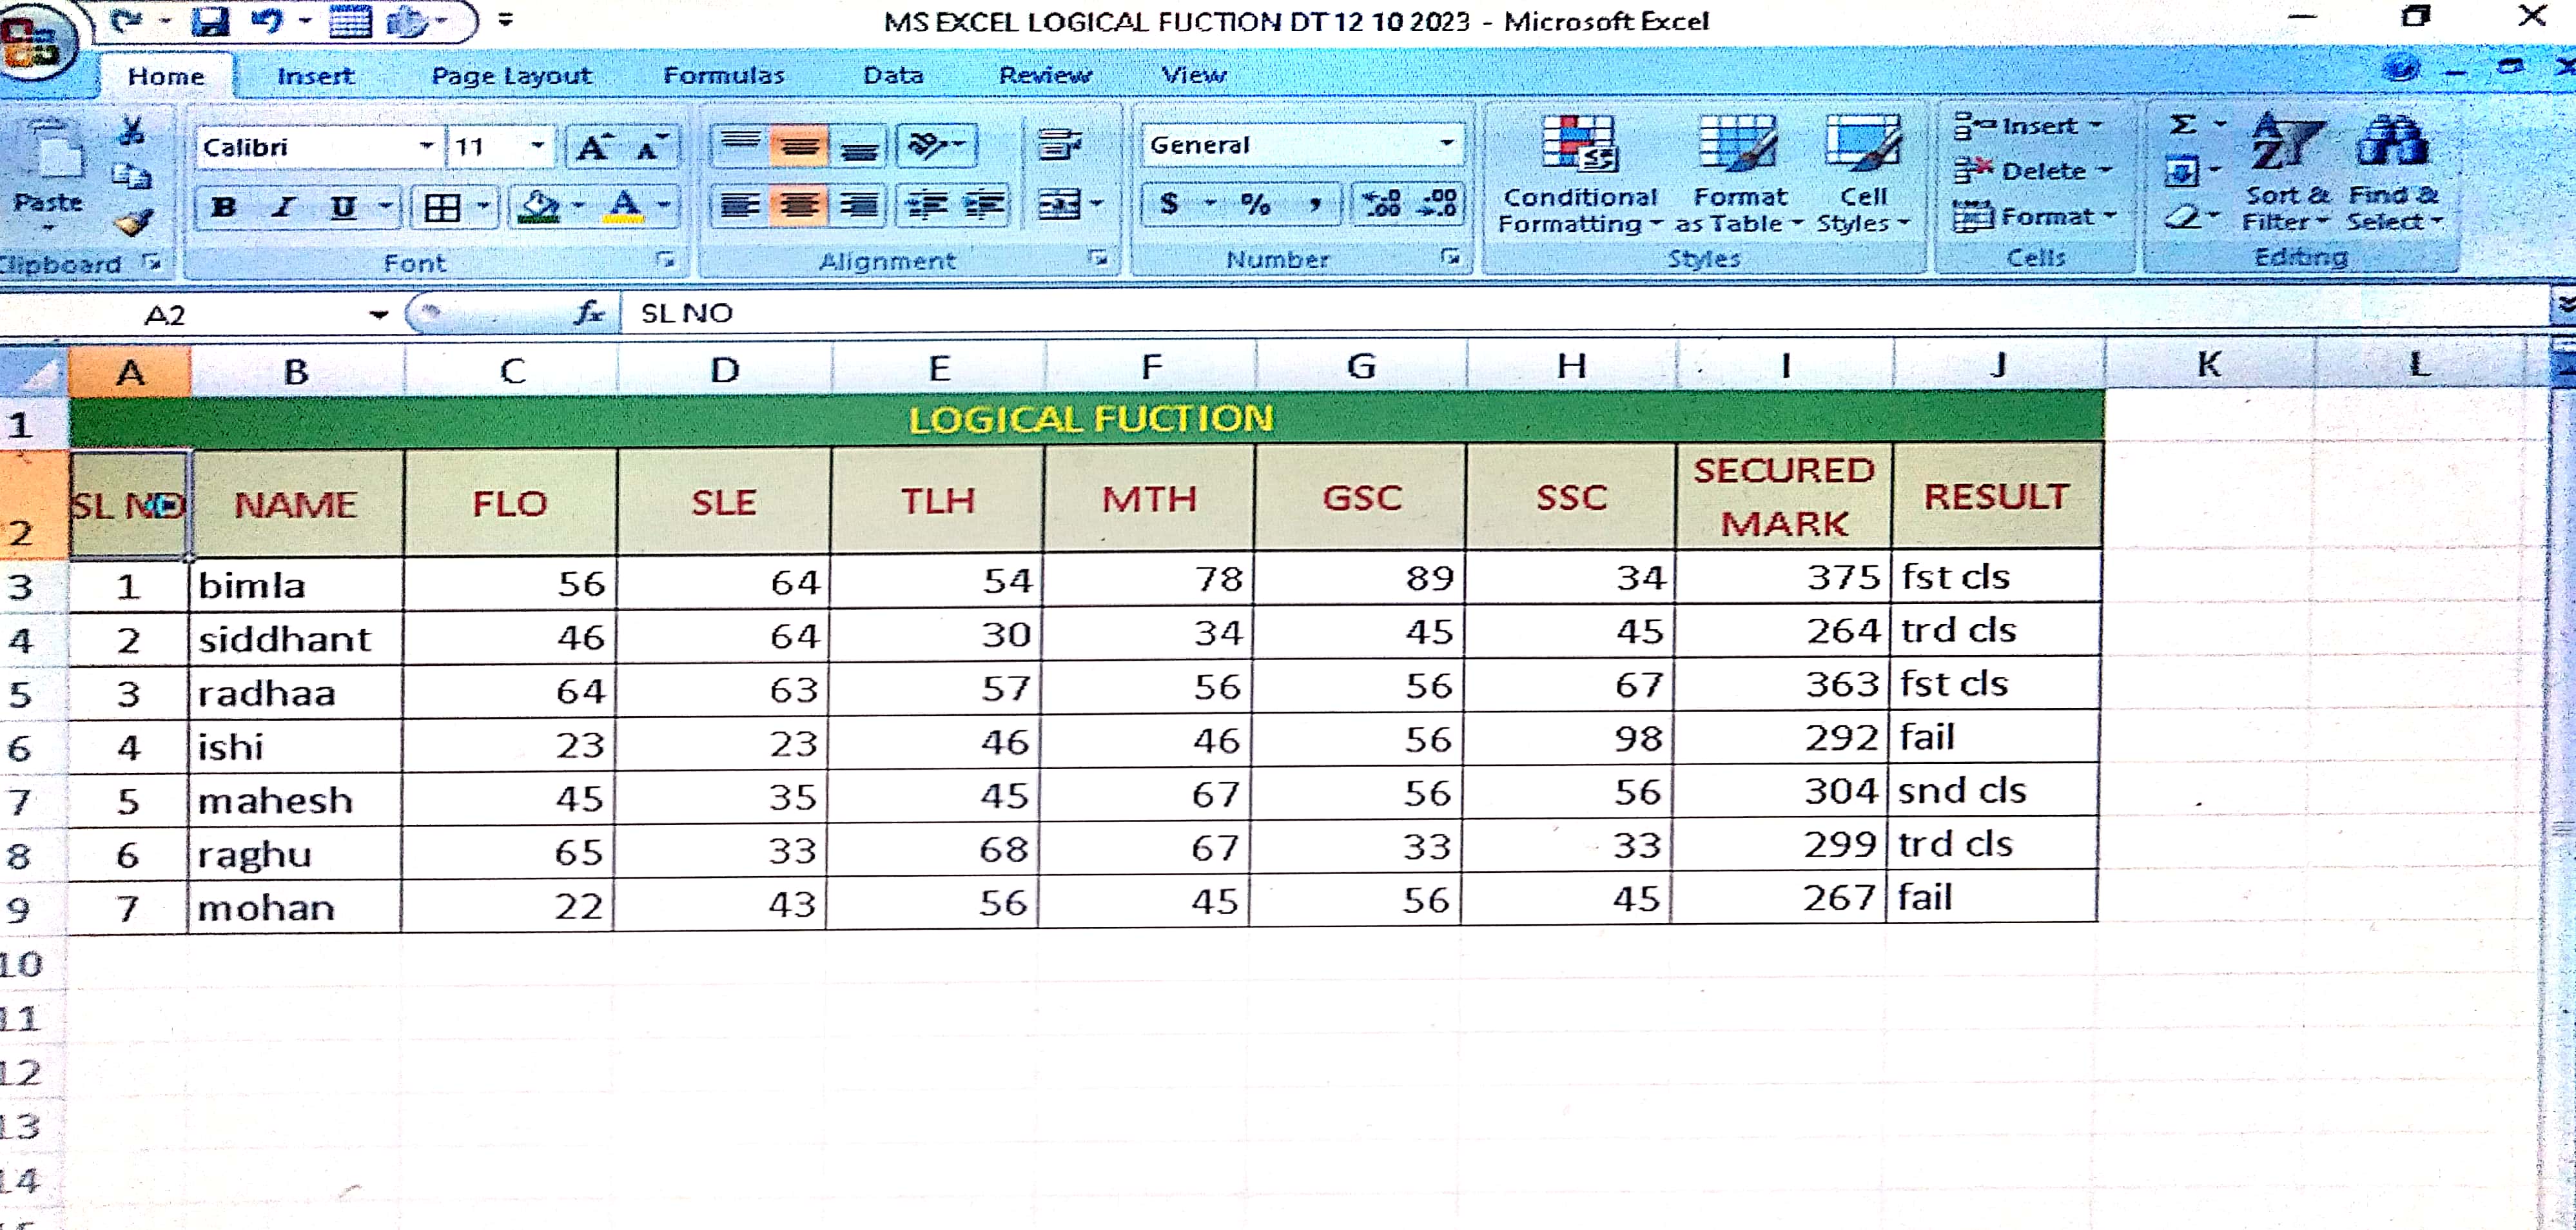Image resolution: width=2576 pixels, height=1230 pixels.
Task: Toggle Bold formatting
Action: coord(224,207)
